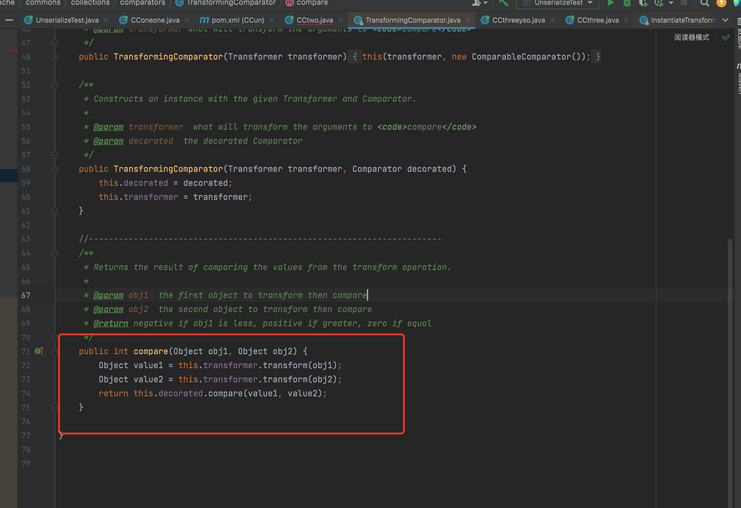Collapse the Javadoc fold at line 52

(55, 85)
